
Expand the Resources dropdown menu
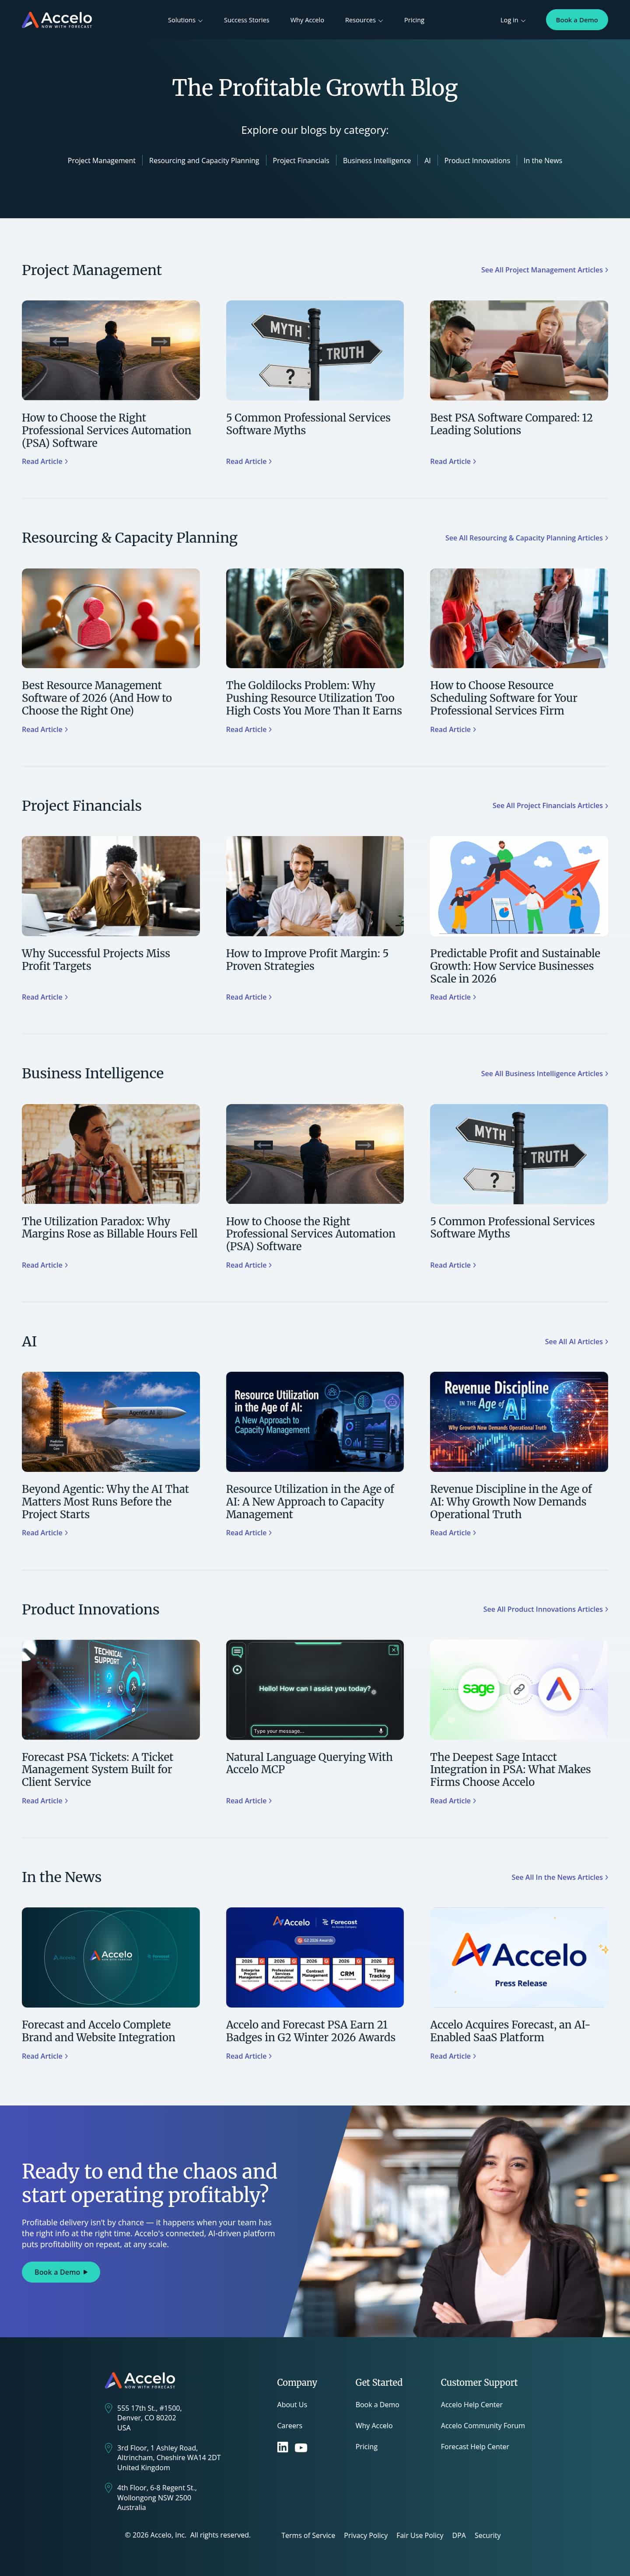[364, 20]
